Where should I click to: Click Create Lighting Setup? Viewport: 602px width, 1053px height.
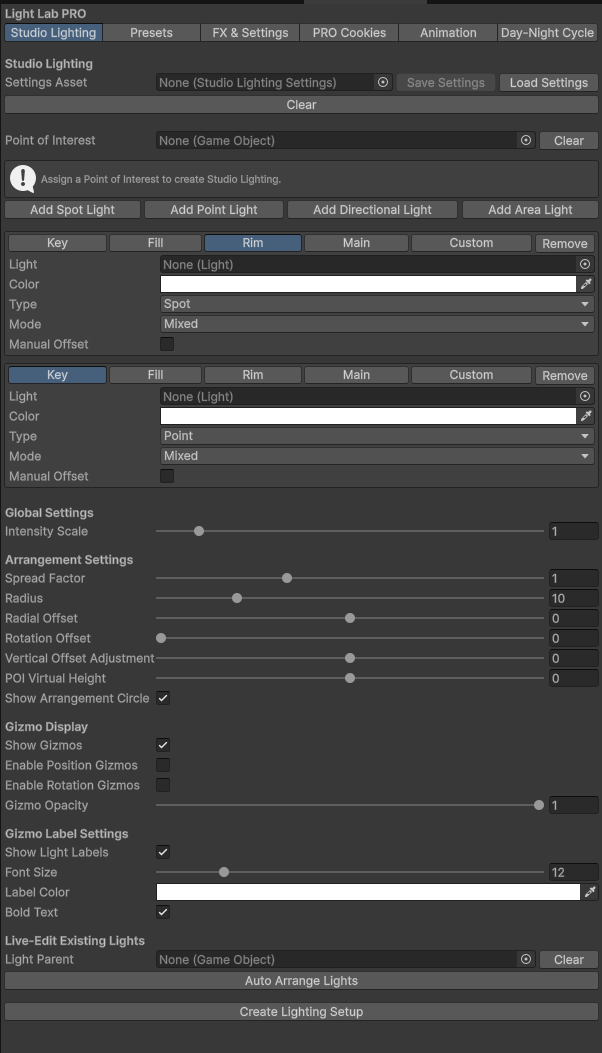tap(301, 1011)
